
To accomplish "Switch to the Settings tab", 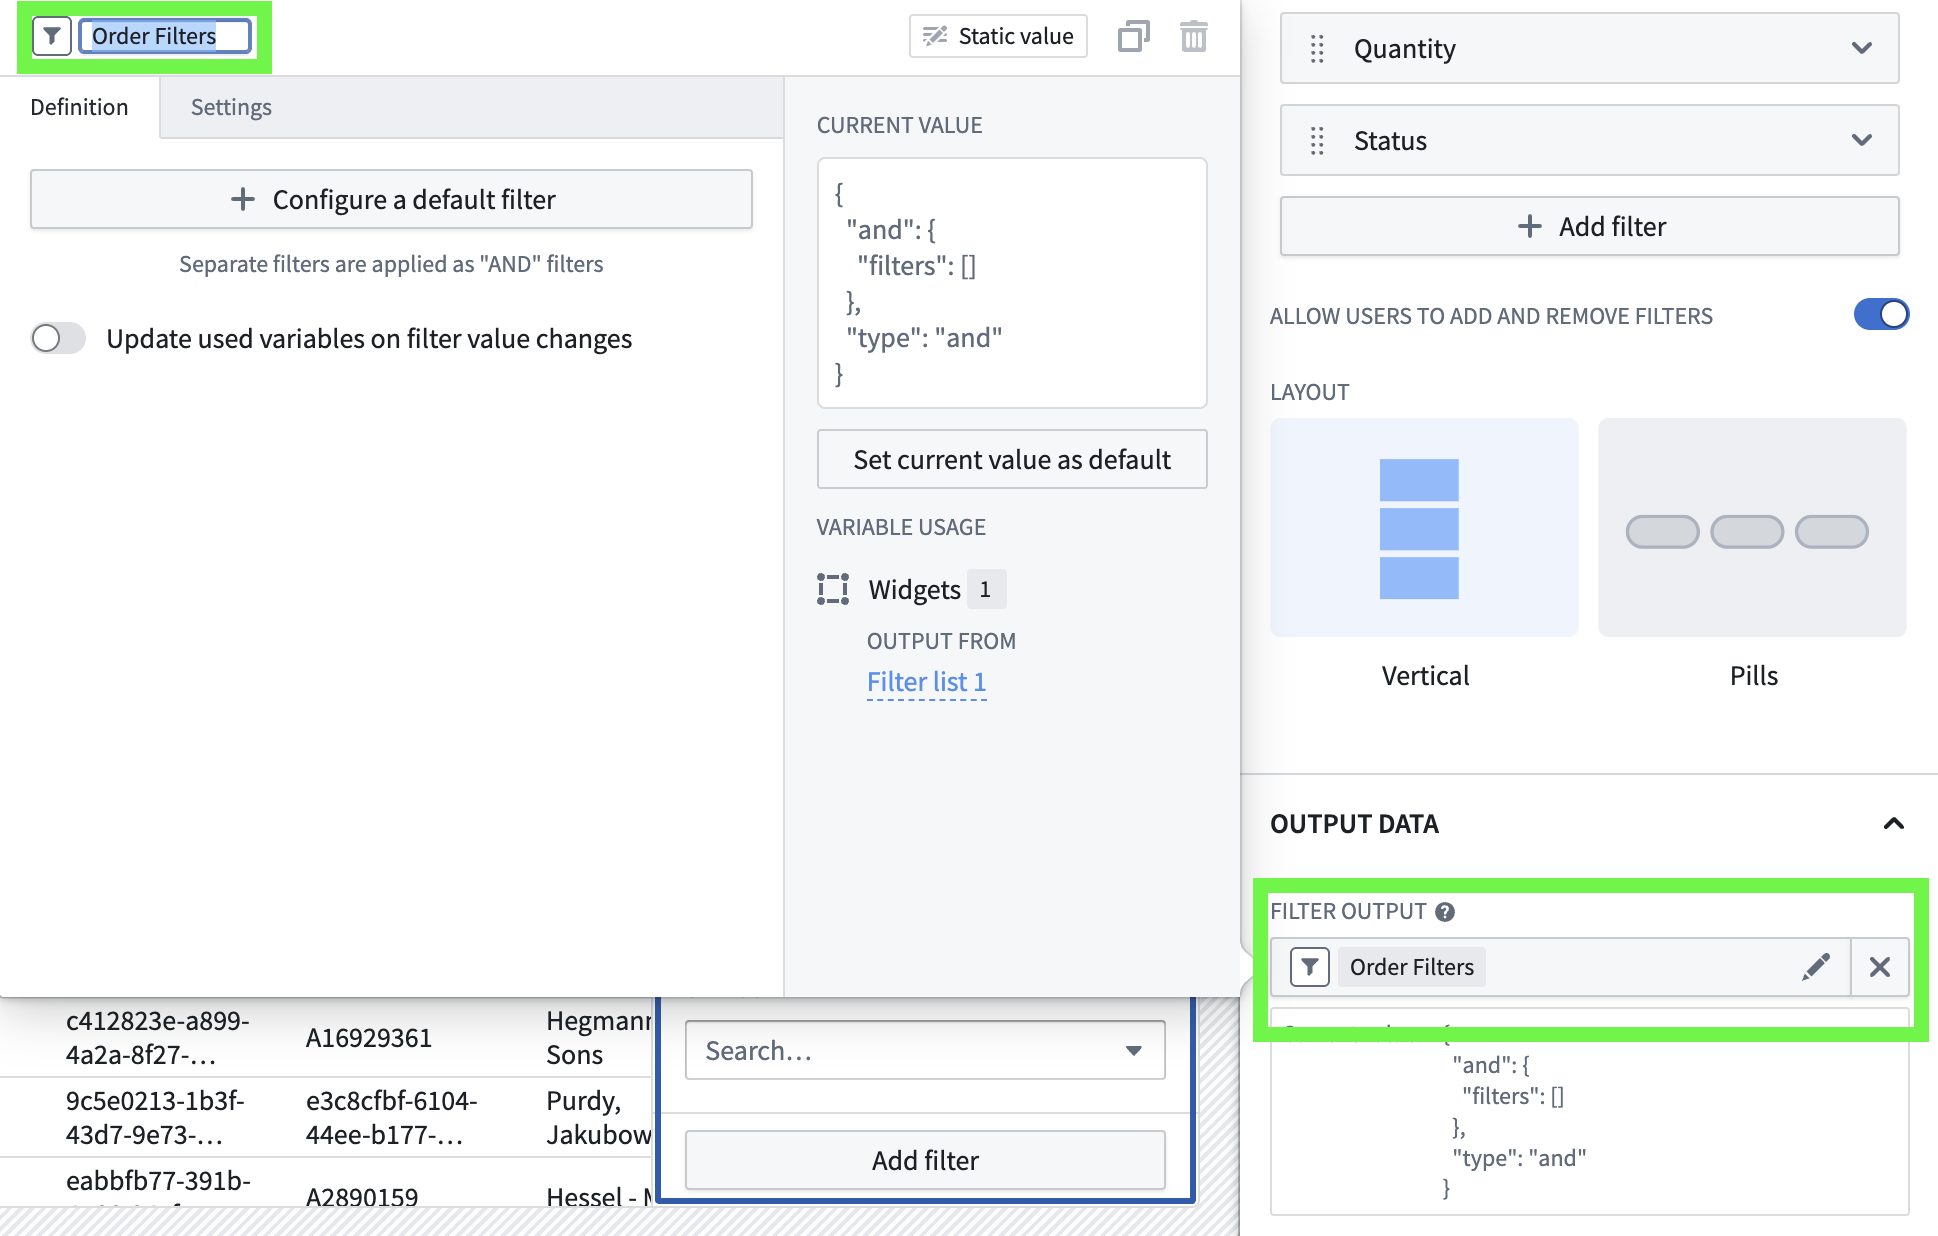I will tap(231, 108).
